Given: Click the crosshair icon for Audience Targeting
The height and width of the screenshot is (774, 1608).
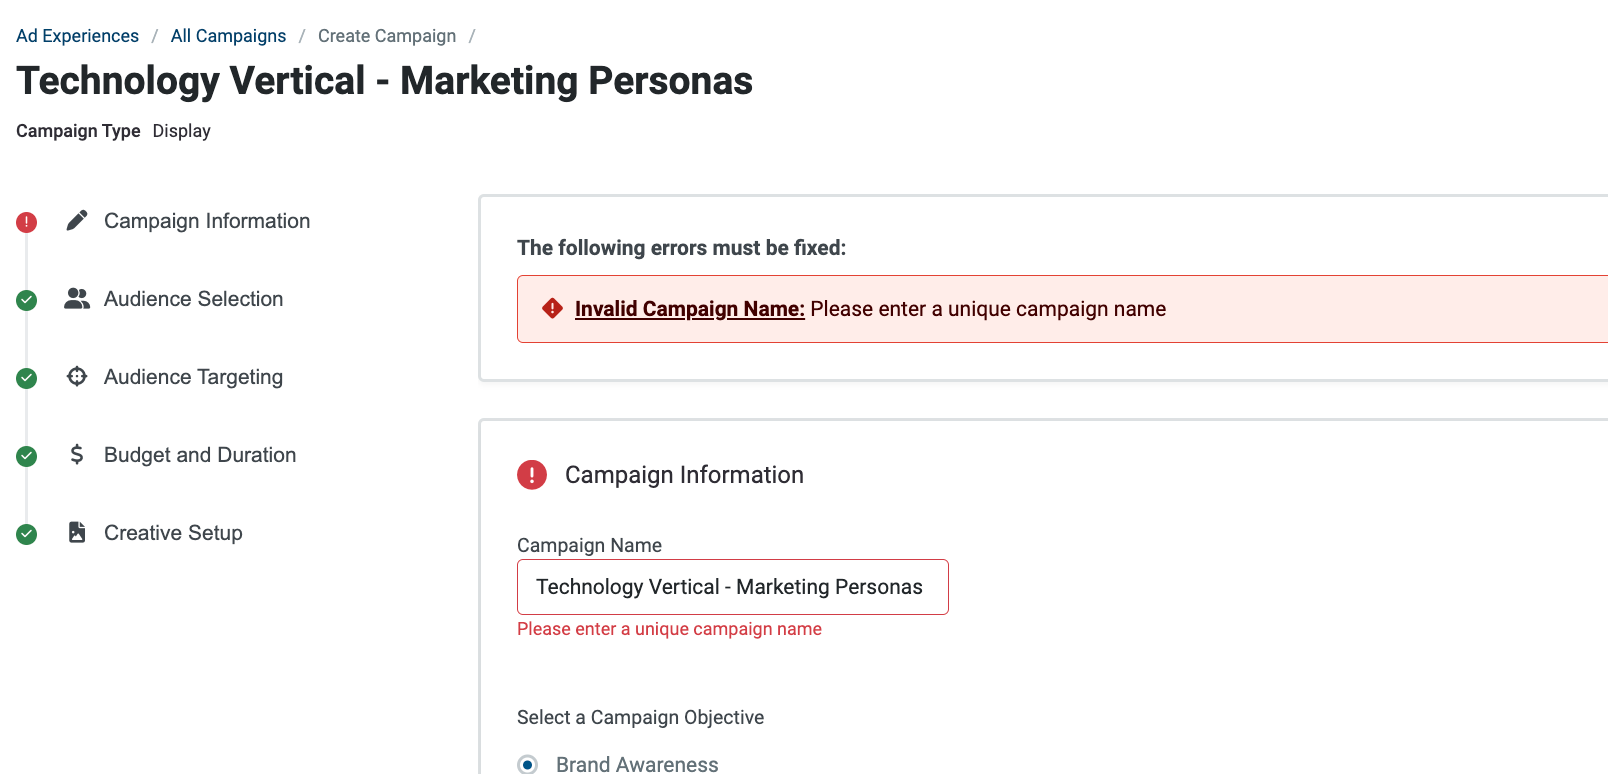Looking at the screenshot, I should (77, 377).
